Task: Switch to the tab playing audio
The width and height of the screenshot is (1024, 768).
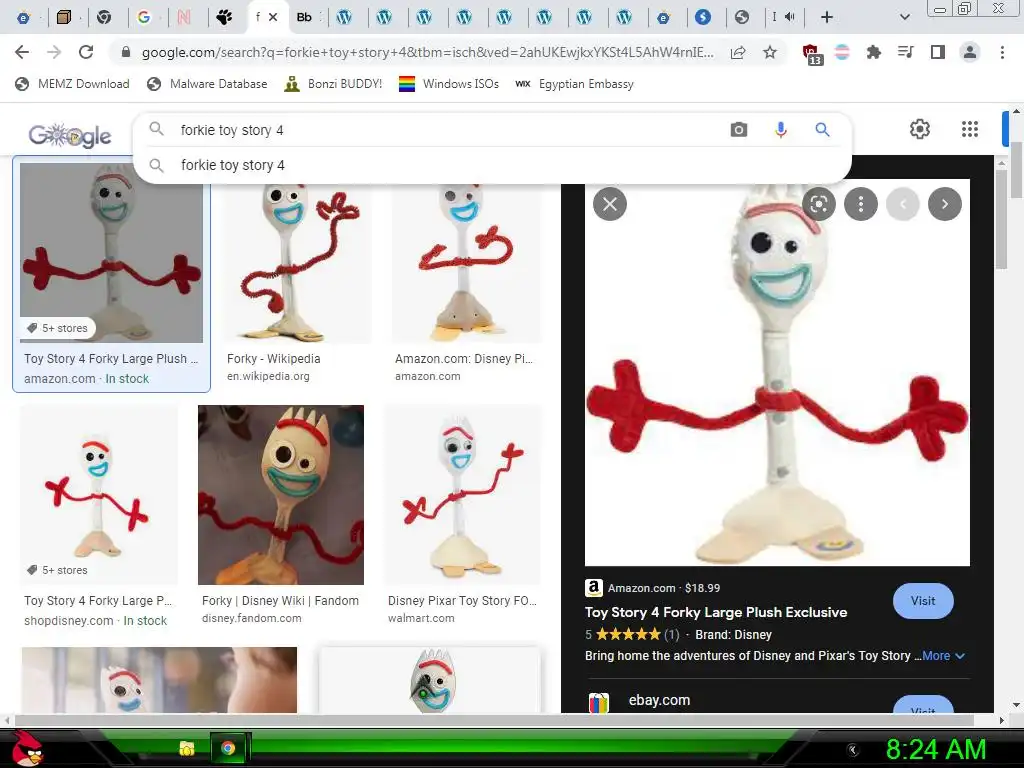Action: pyautogui.click(x=782, y=18)
